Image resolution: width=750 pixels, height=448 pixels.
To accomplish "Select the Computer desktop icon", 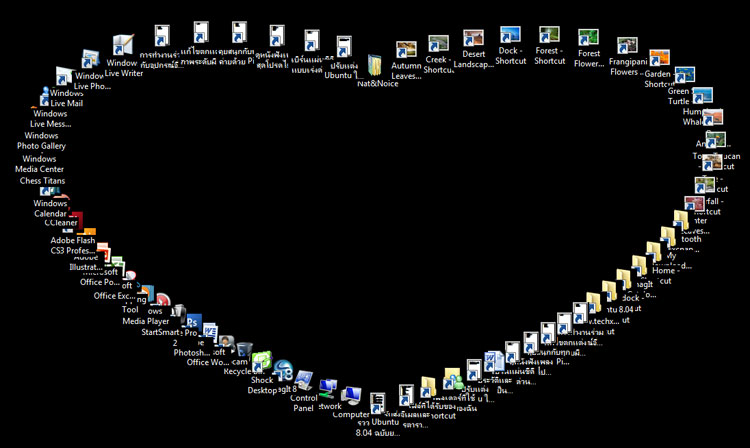I will [351, 397].
